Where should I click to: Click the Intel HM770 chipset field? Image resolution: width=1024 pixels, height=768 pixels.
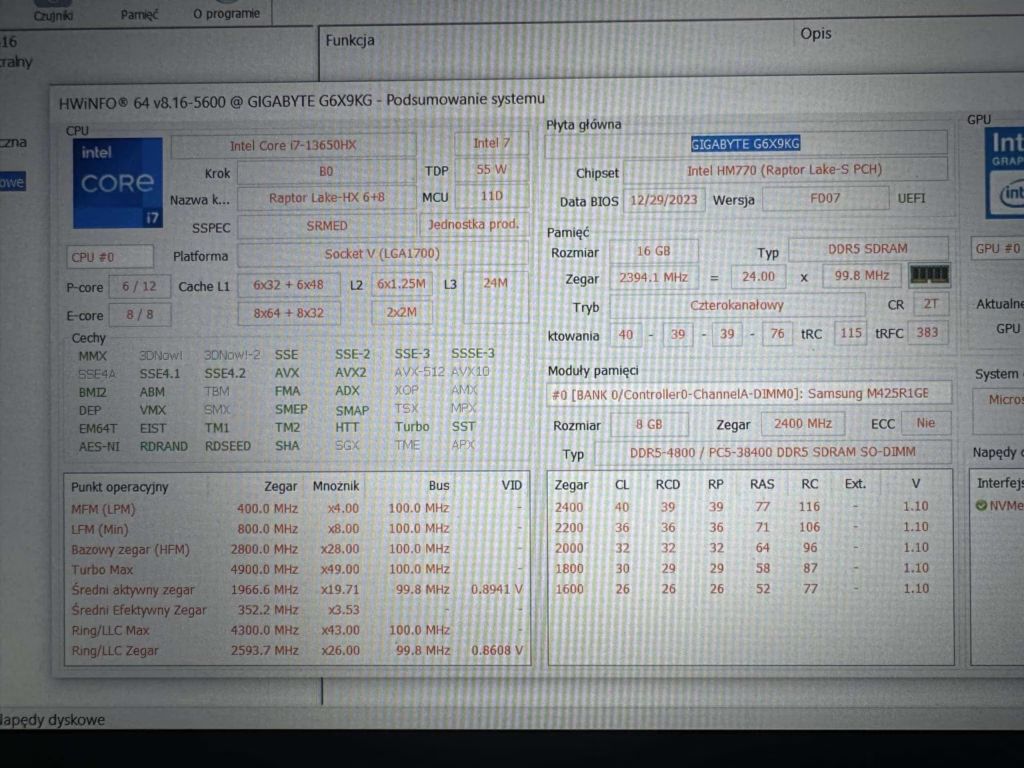click(x=784, y=170)
